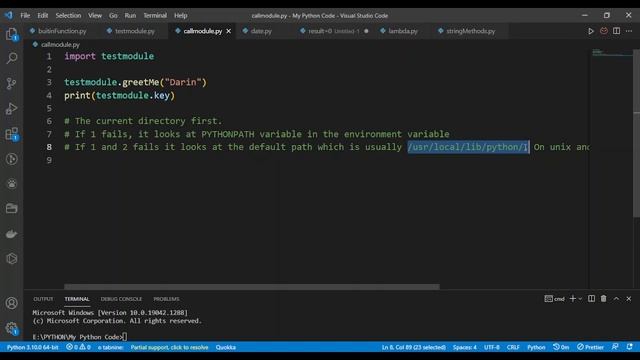Click the feedback icon in status bar
Viewport: 640px width, 360px height.
click(x=615, y=347)
